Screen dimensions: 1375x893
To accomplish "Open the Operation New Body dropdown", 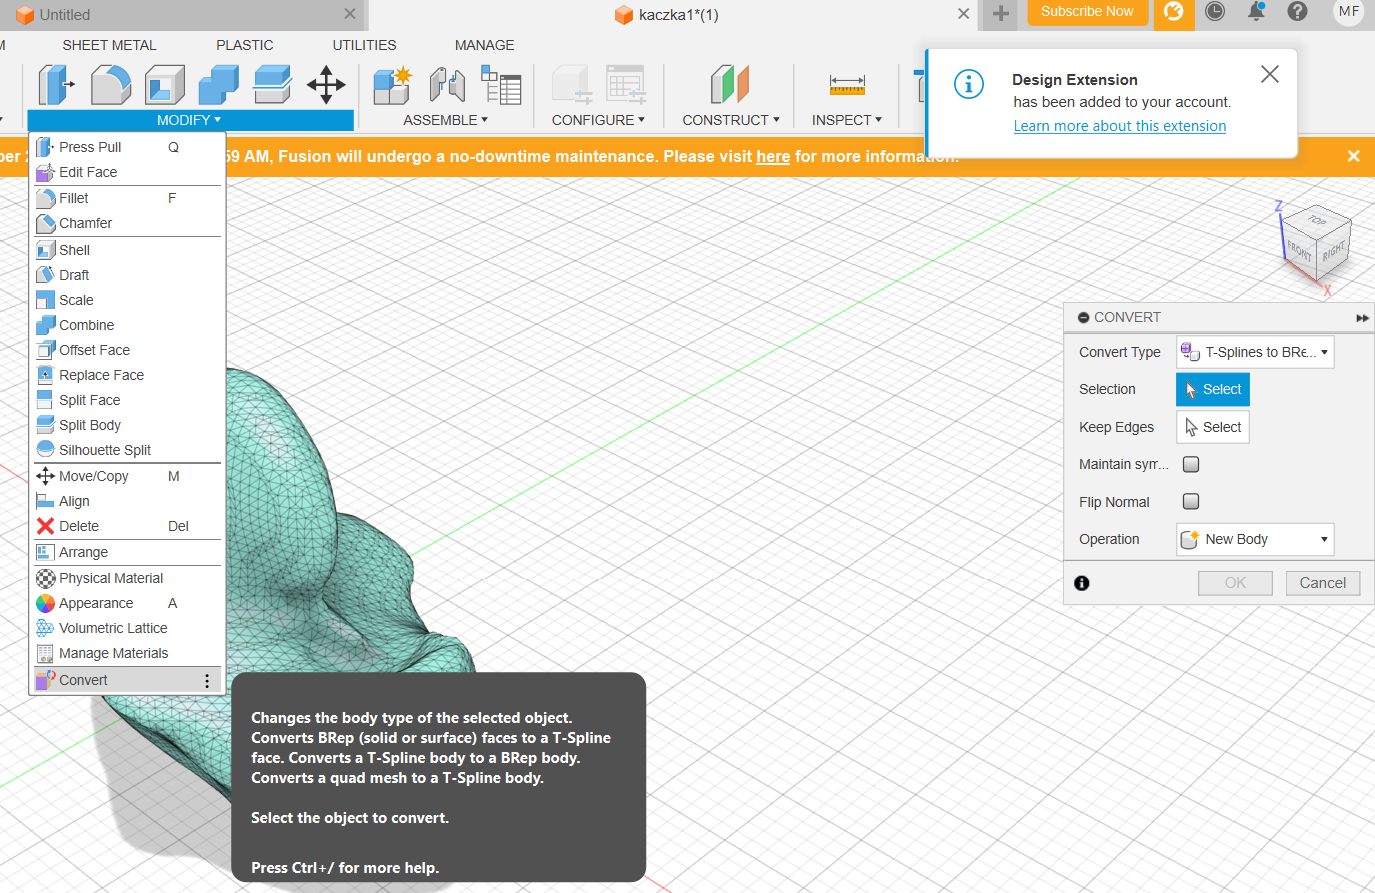I will point(1255,540).
